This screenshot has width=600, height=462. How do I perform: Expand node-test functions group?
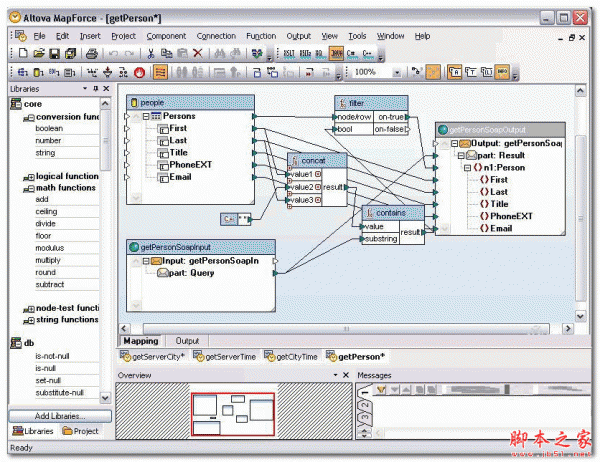click(29, 309)
